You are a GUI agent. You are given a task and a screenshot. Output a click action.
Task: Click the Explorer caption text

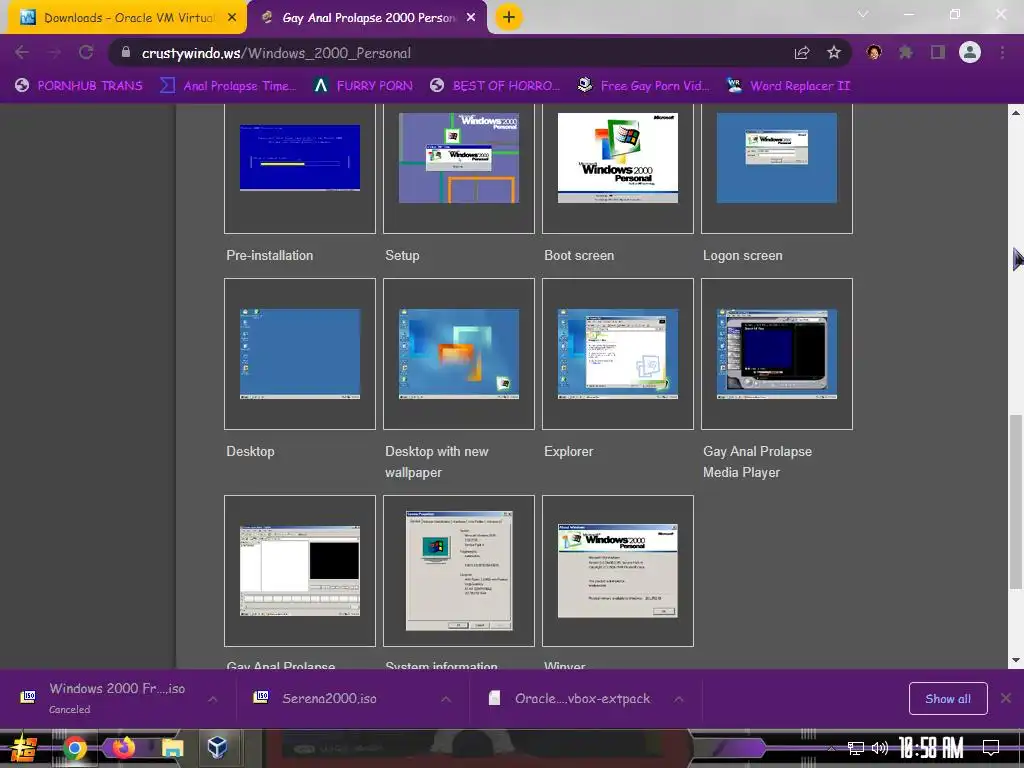click(x=569, y=451)
